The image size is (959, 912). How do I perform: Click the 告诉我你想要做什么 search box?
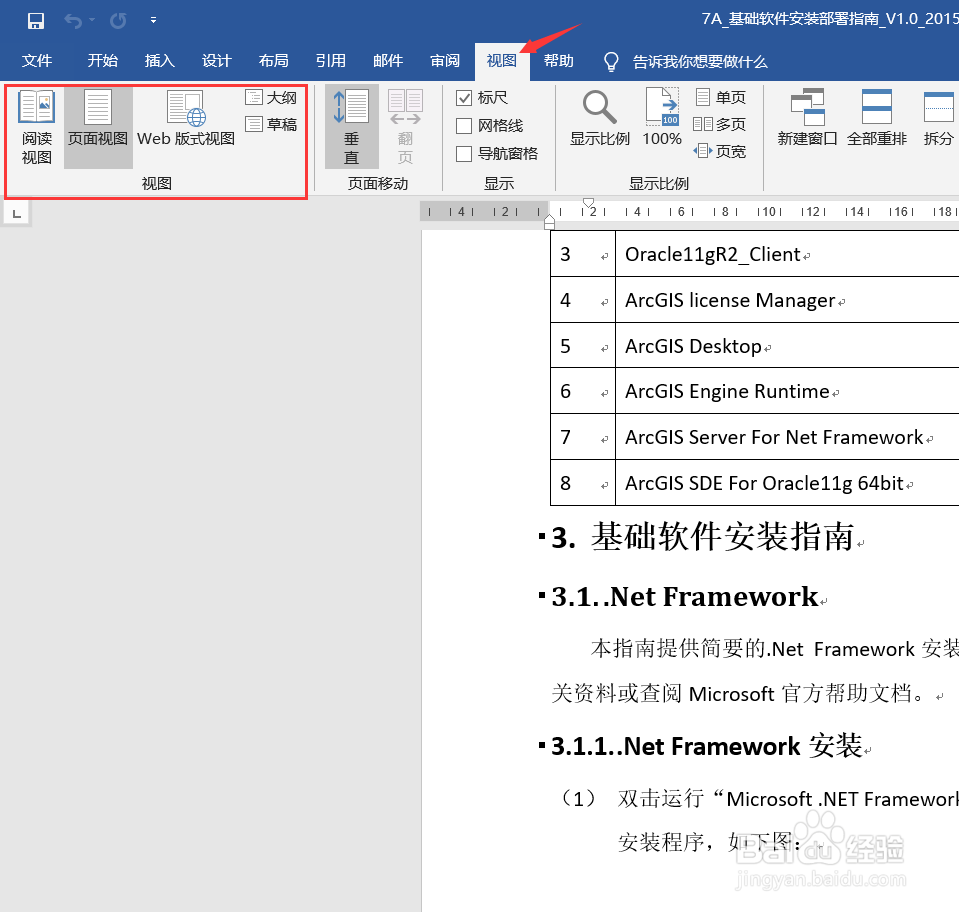coord(700,62)
